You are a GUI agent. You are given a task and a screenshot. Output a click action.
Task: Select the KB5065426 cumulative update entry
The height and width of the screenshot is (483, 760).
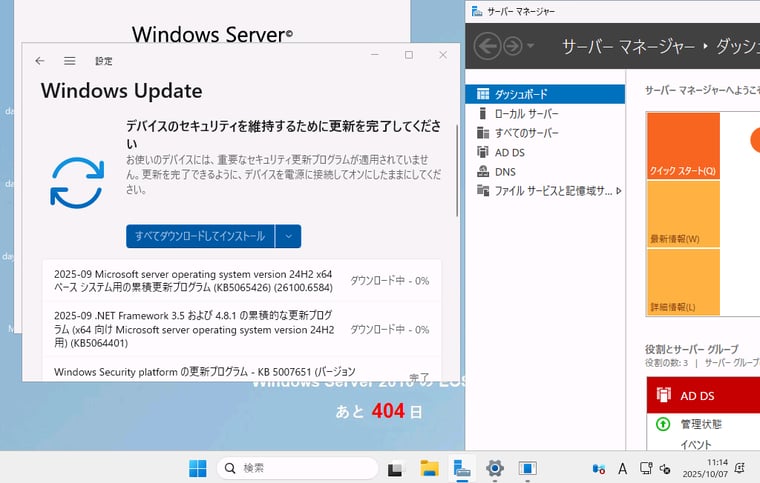[242, 281]
